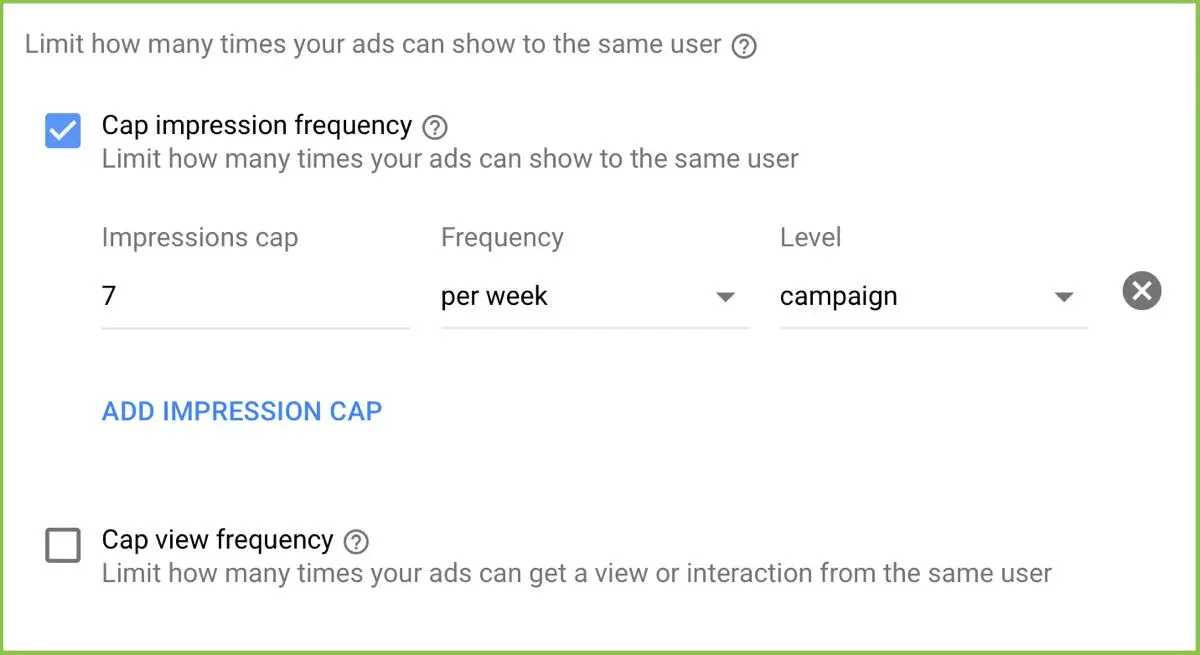Click description text under Cap impression frequency
The image size is (1200, 655).
(450, 159)
